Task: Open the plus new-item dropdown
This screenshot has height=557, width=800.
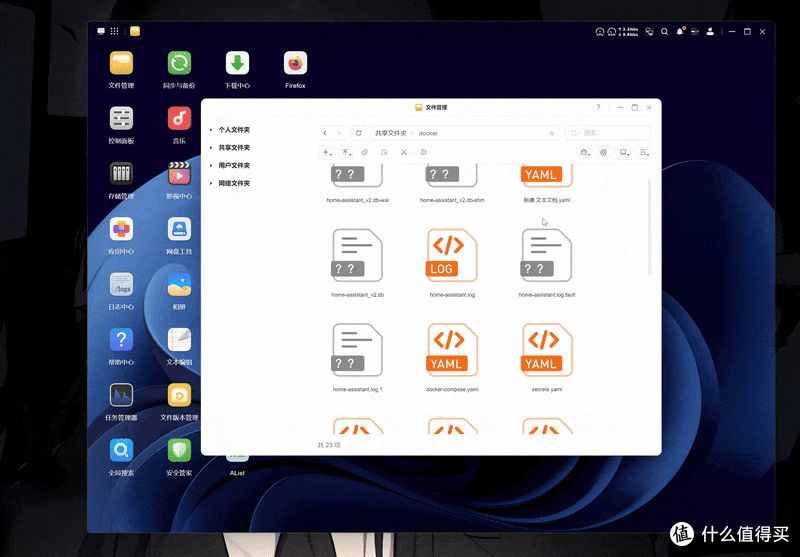Action: tap(327, 152)
